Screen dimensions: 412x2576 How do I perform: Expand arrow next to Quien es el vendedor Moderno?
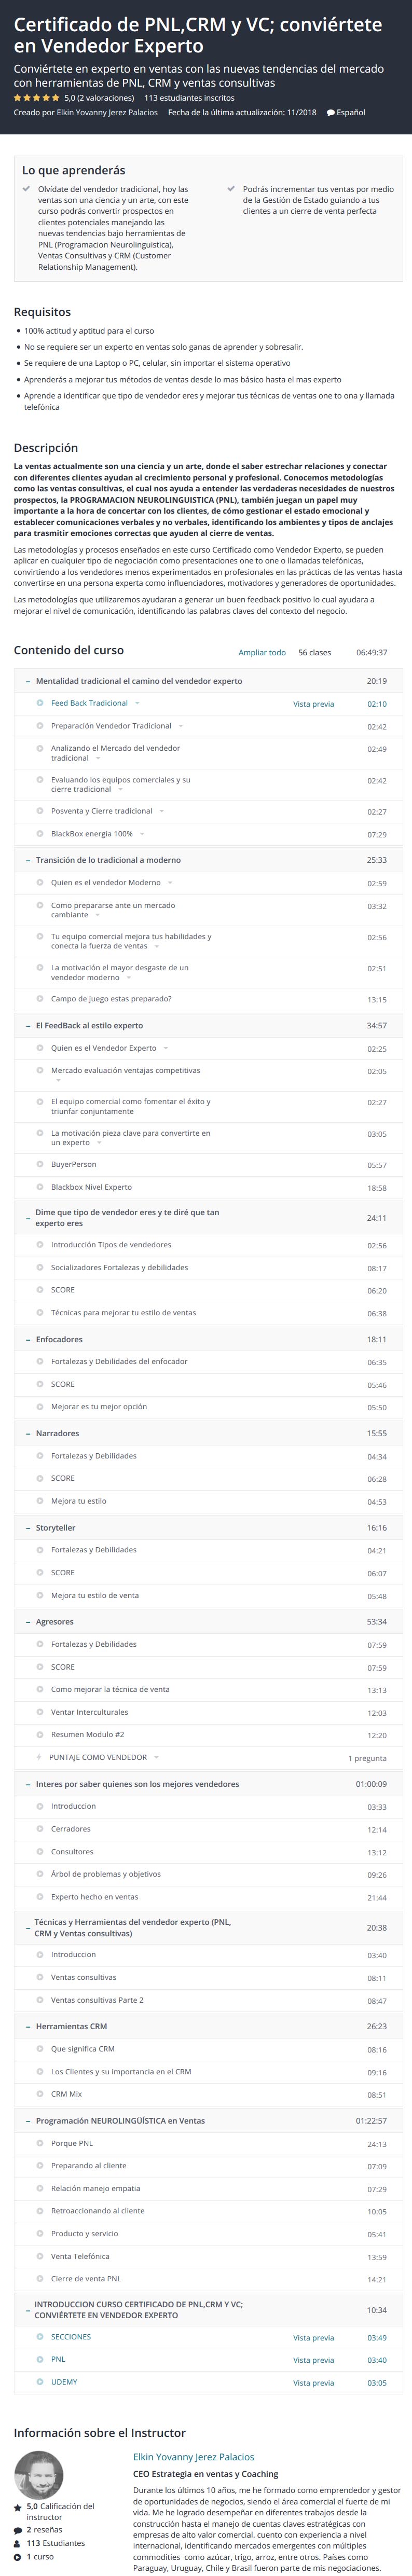(x=170, y=883)
